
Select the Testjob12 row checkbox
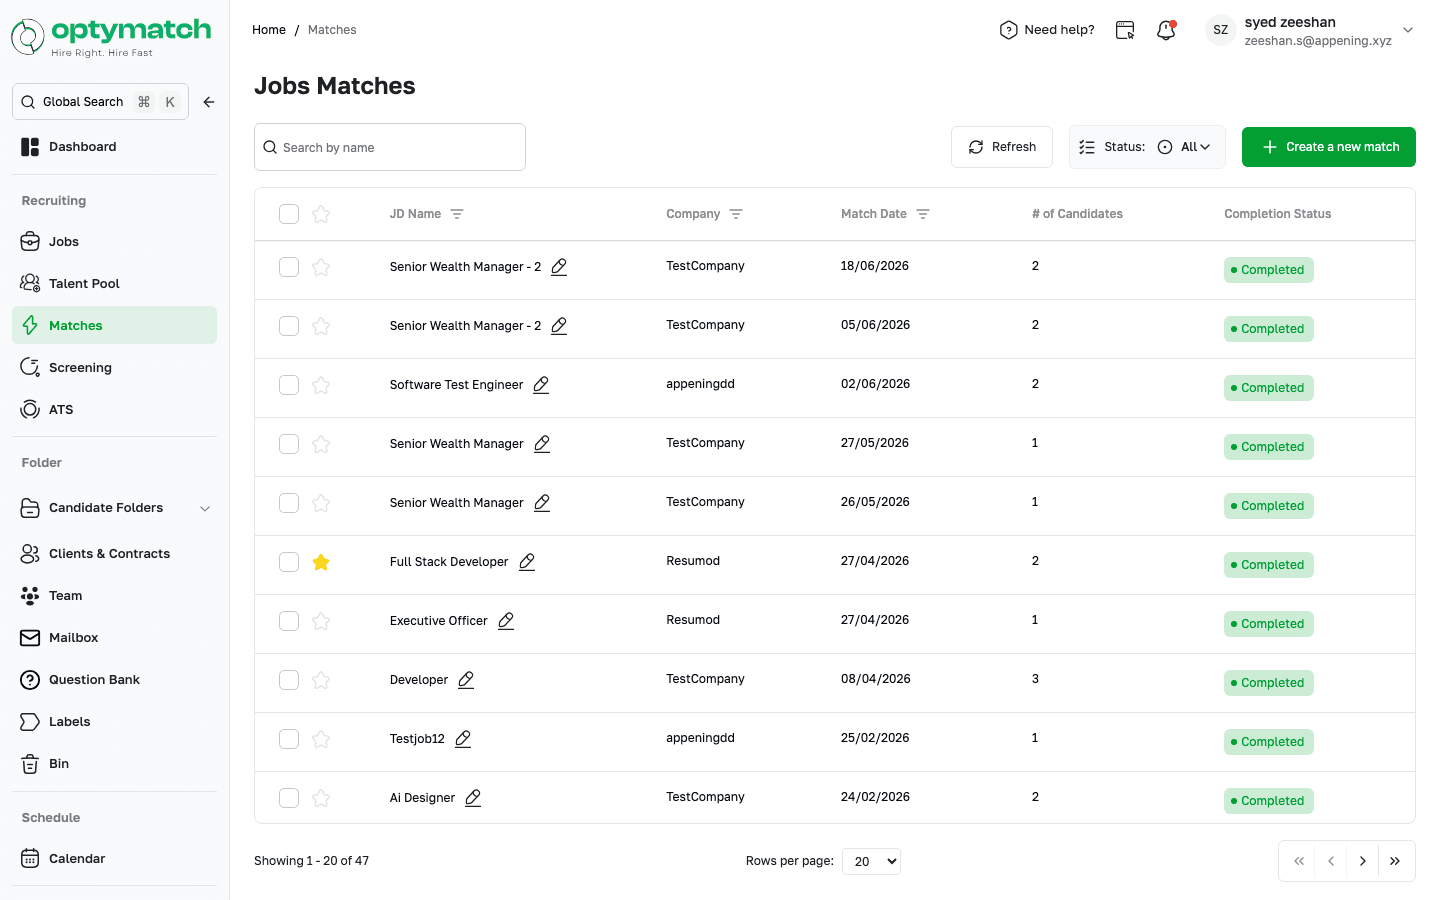(x=289, y=739)
